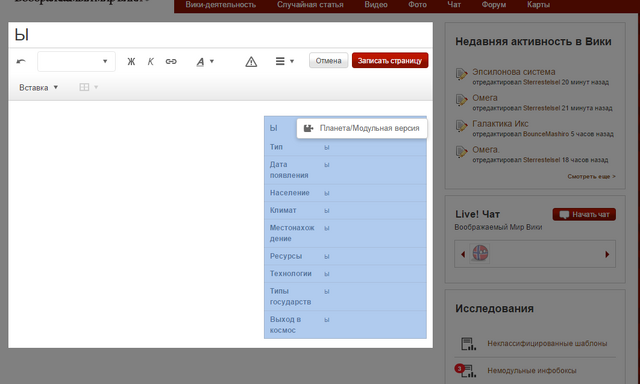The width and height of the screenshot is (640, 384).
Task: Click the page title field Ы
Action: 220,35
